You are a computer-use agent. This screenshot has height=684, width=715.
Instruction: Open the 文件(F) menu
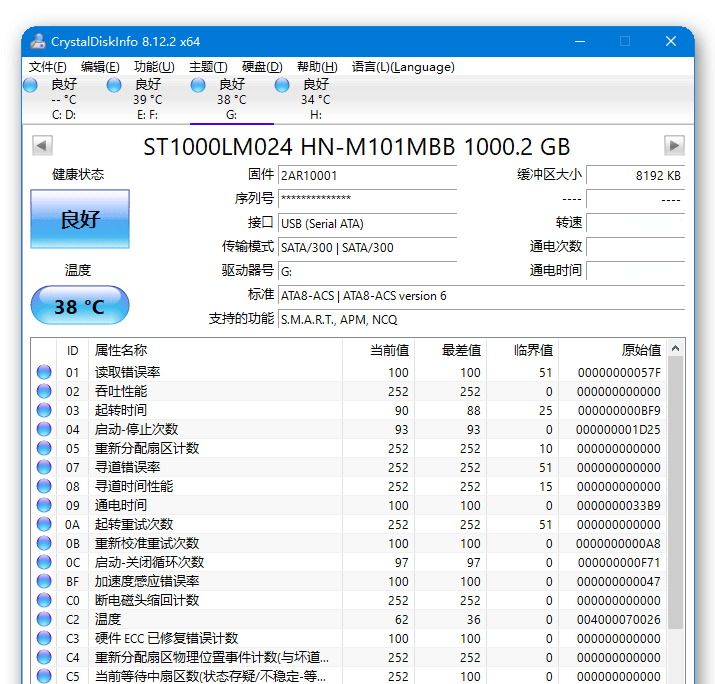tap(47, 67)
